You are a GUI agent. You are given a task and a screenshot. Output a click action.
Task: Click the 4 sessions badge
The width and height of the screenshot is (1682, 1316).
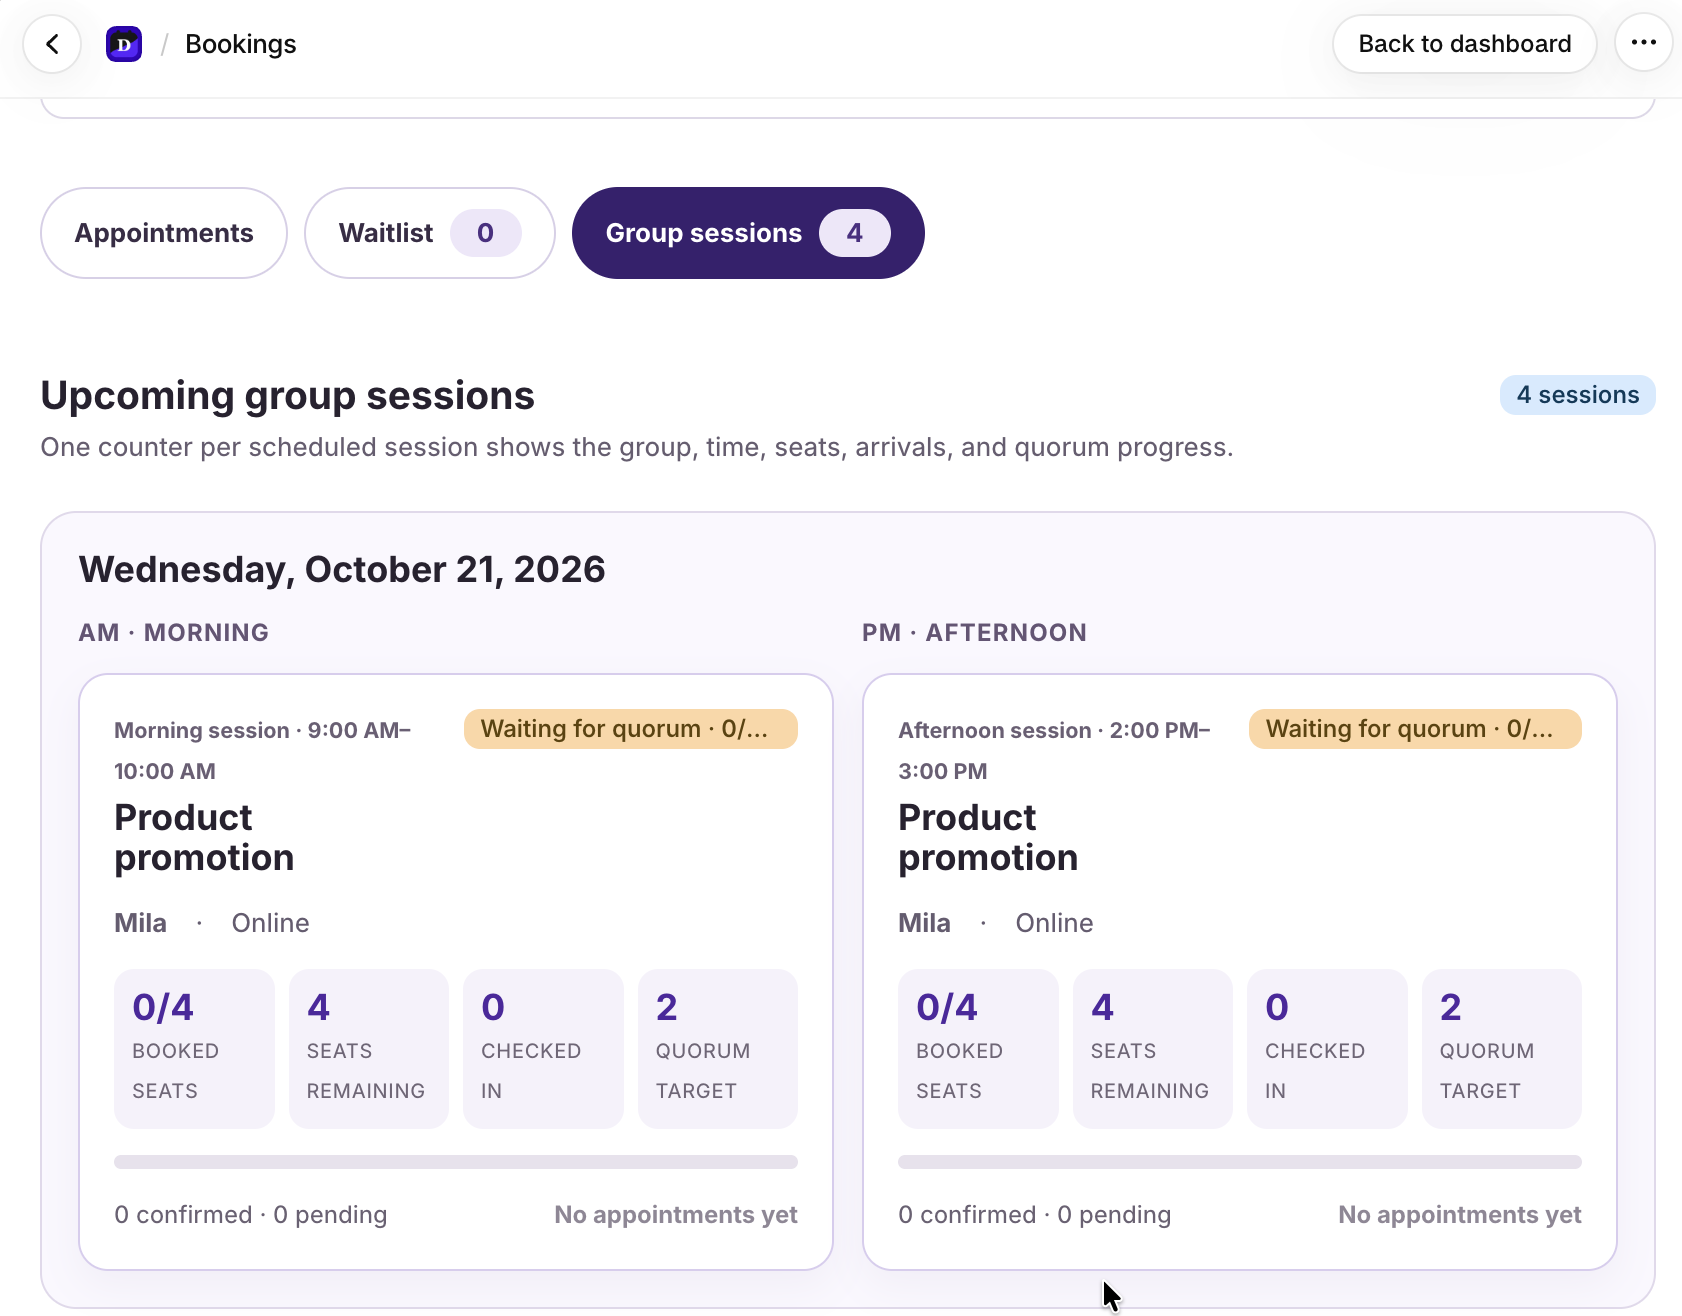1577,395
